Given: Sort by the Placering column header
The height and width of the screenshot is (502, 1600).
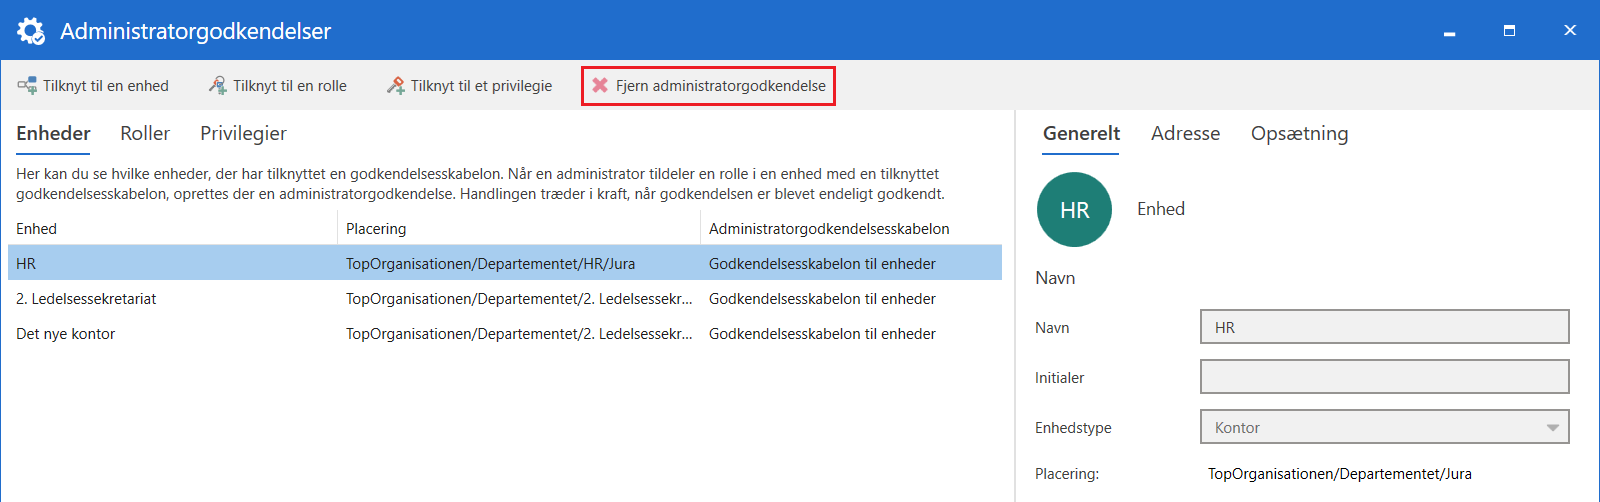Looking at the screenshot, I should click(x=376, y=229).
